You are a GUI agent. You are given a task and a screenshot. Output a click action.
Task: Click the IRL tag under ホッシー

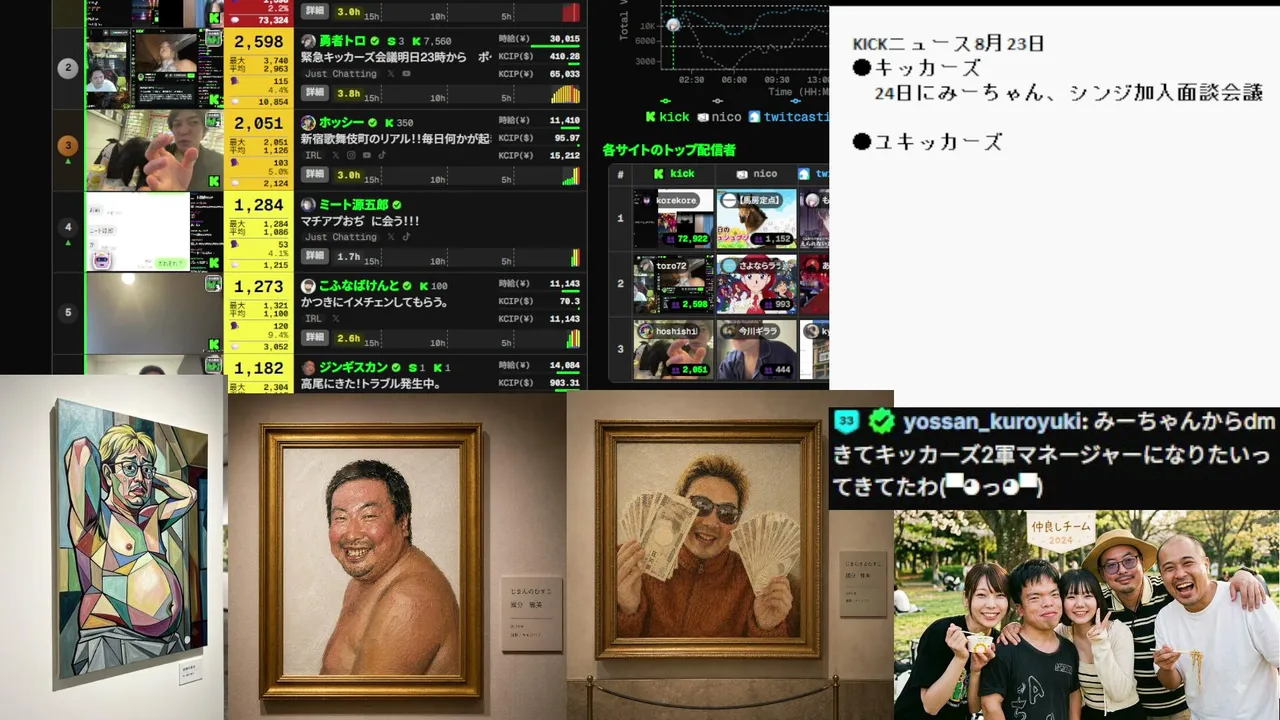(x=313, y=155)
